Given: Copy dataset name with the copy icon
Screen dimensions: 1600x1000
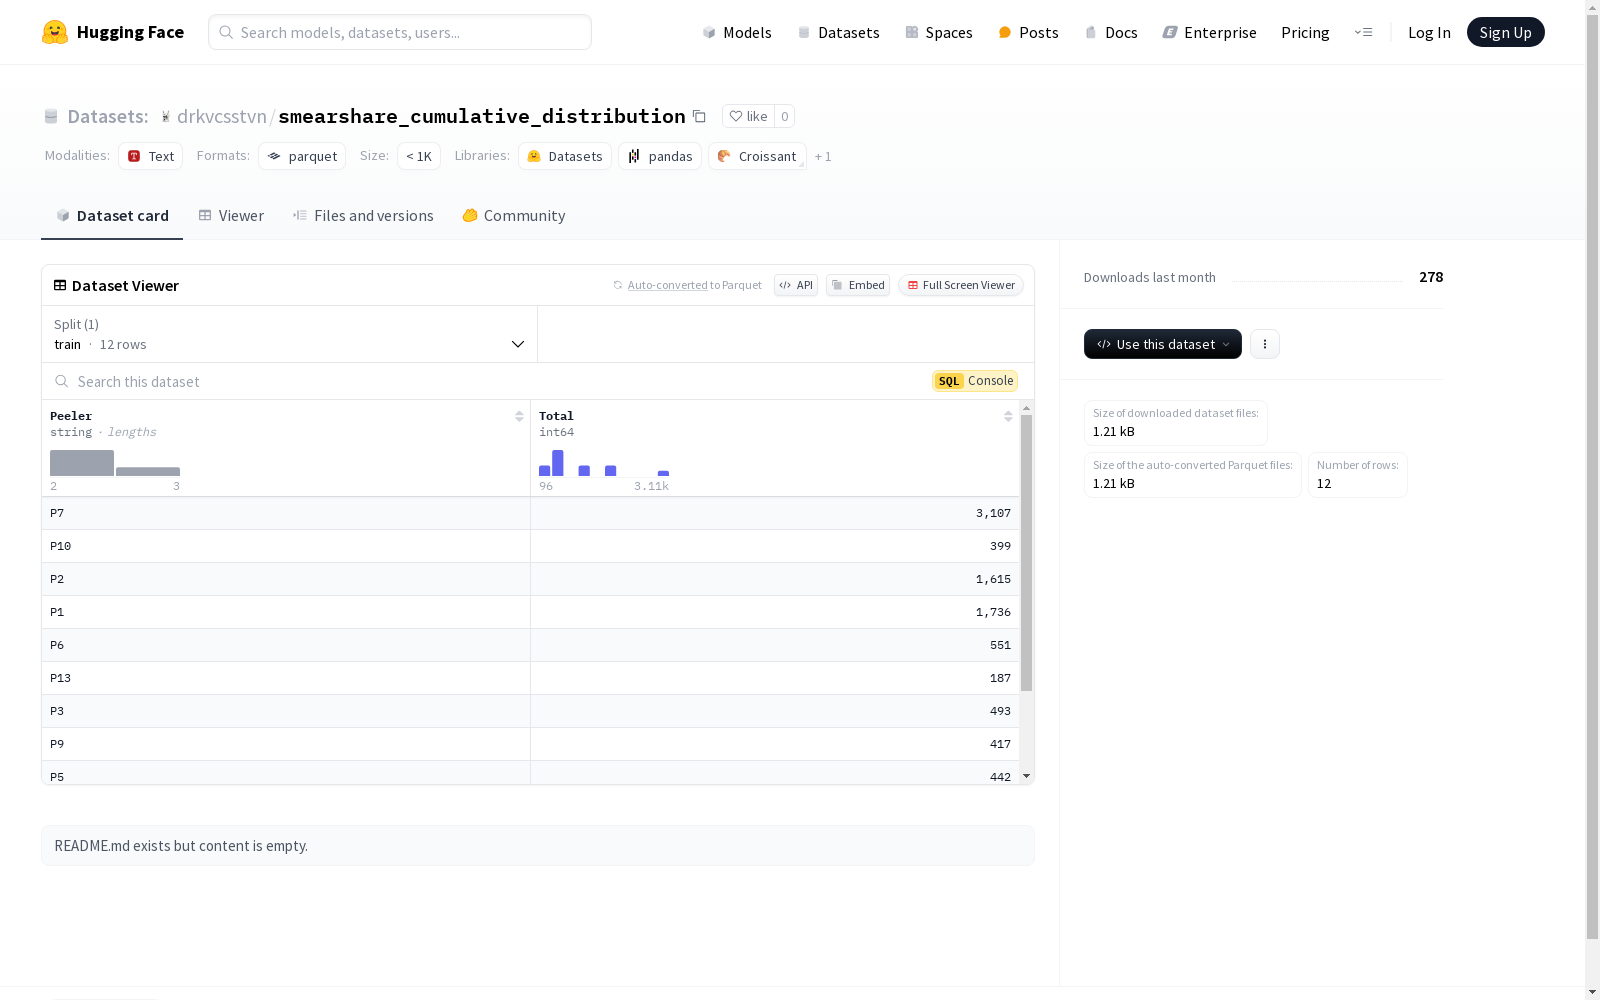Looking at the screenshot, I should pos(699,116).
